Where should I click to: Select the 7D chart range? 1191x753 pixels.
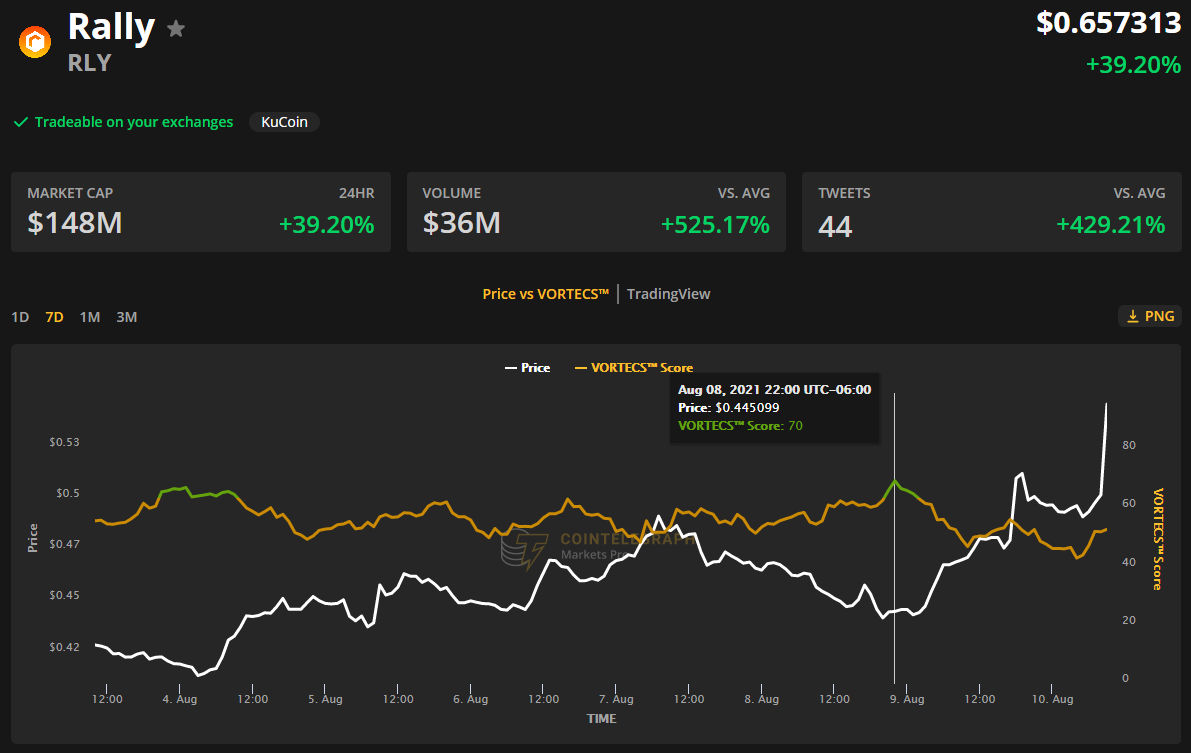(54, 317)
